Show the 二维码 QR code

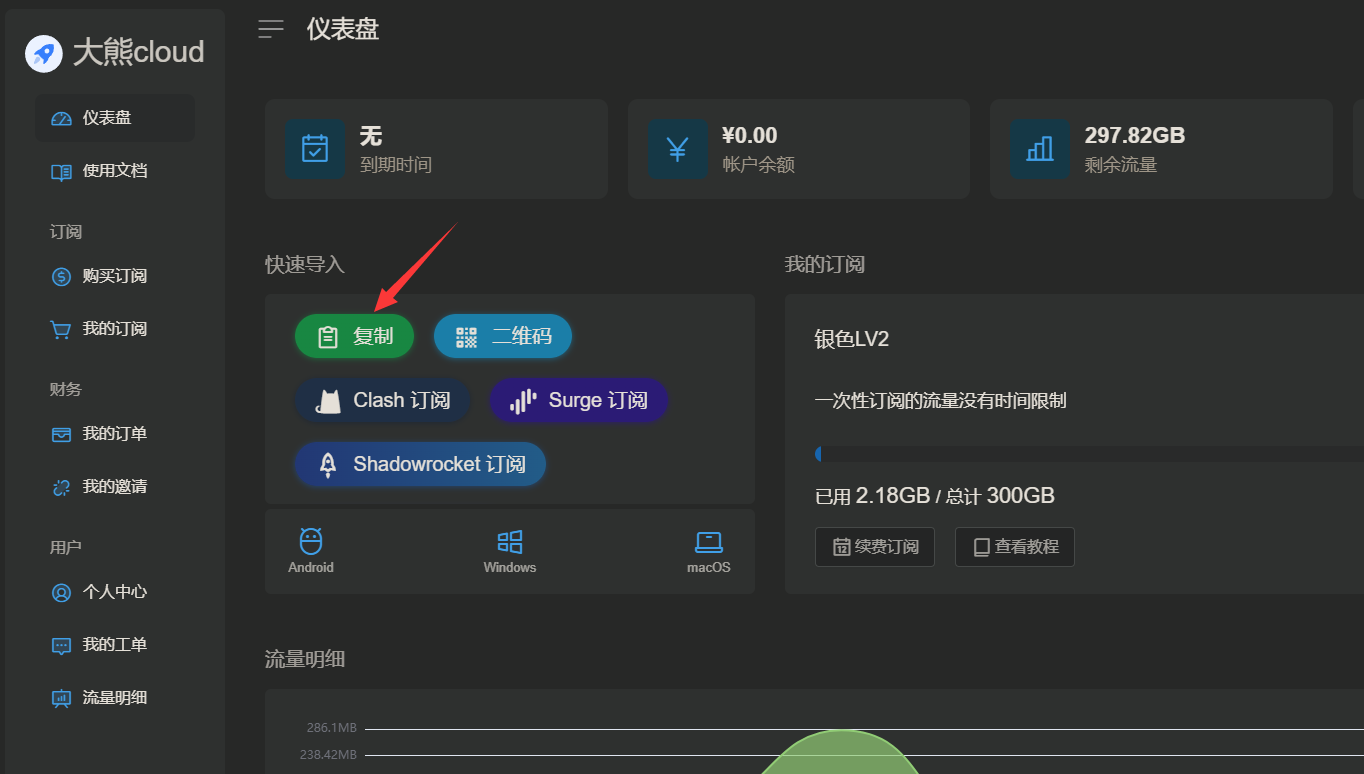point(502,337)
